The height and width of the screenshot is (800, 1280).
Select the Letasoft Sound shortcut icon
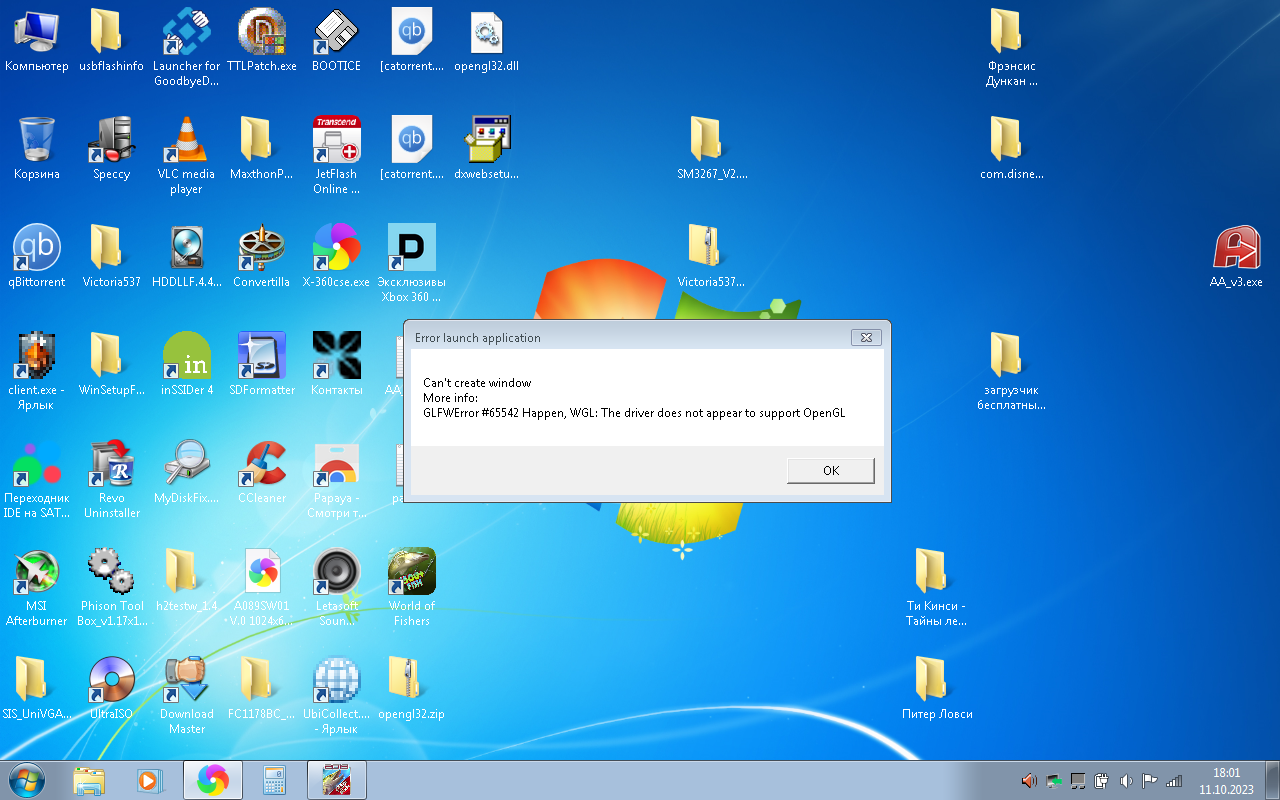337,588
